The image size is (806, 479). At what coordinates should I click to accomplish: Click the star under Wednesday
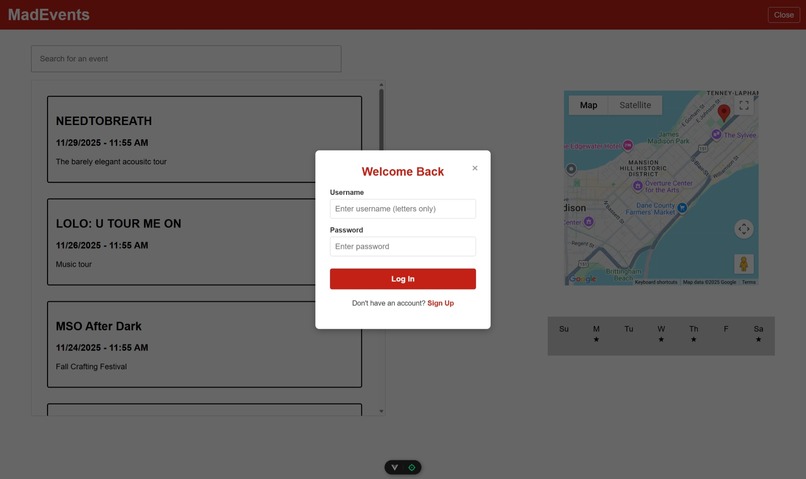click(661, 339)
